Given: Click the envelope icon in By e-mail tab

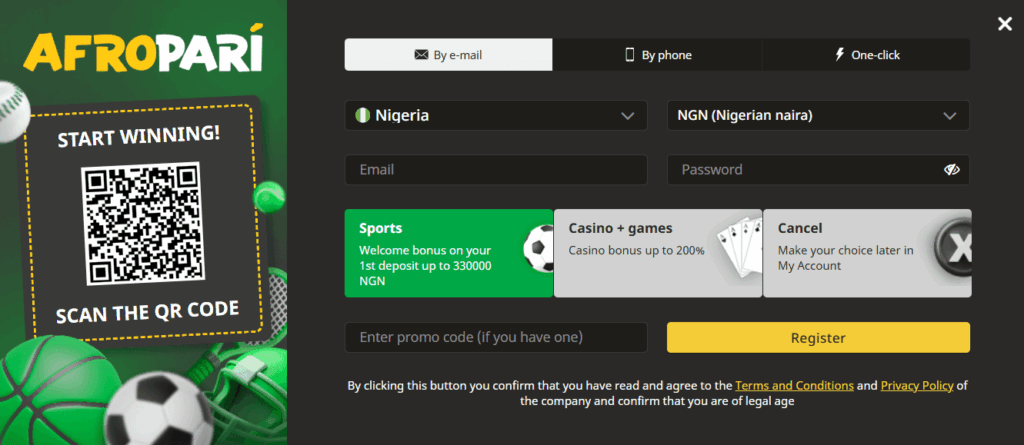Looking at the screenshot, I should (421, 55).
